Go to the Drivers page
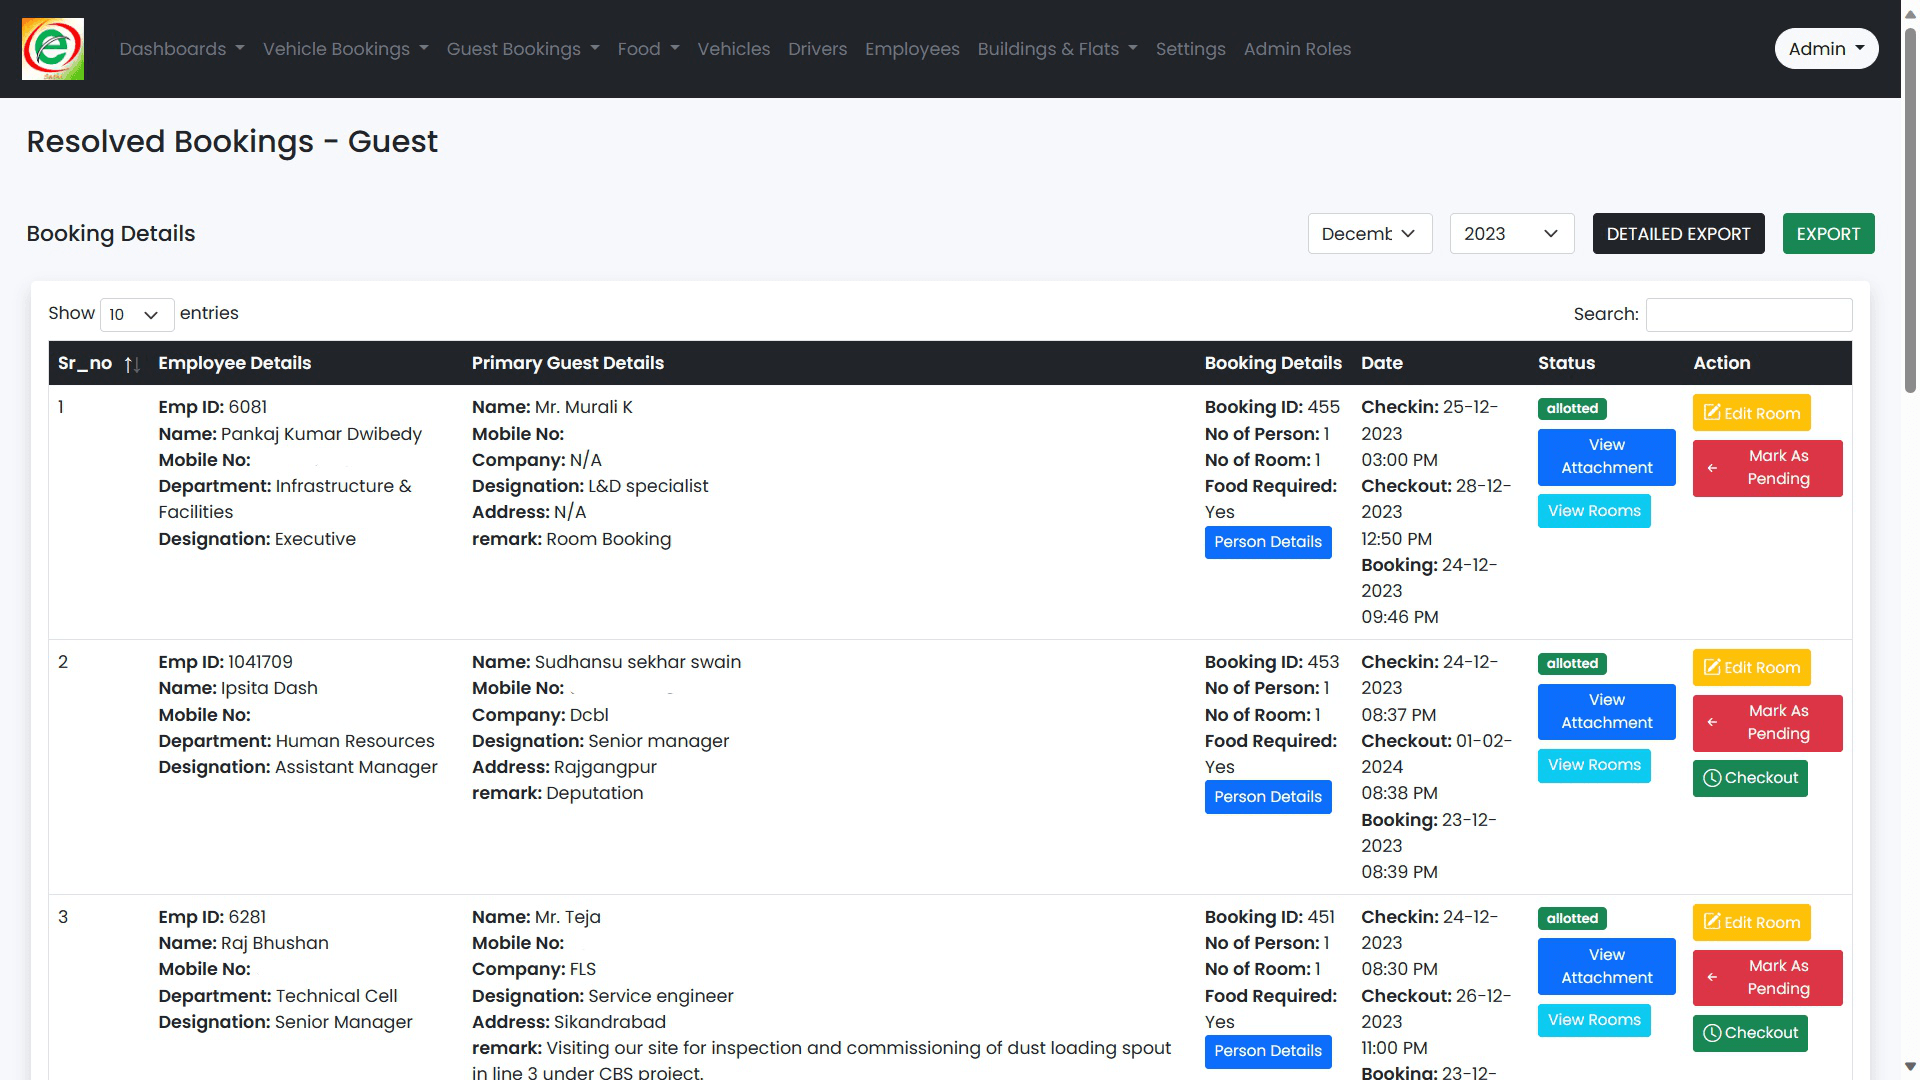 pyautogui.click(x=817, y=49)
